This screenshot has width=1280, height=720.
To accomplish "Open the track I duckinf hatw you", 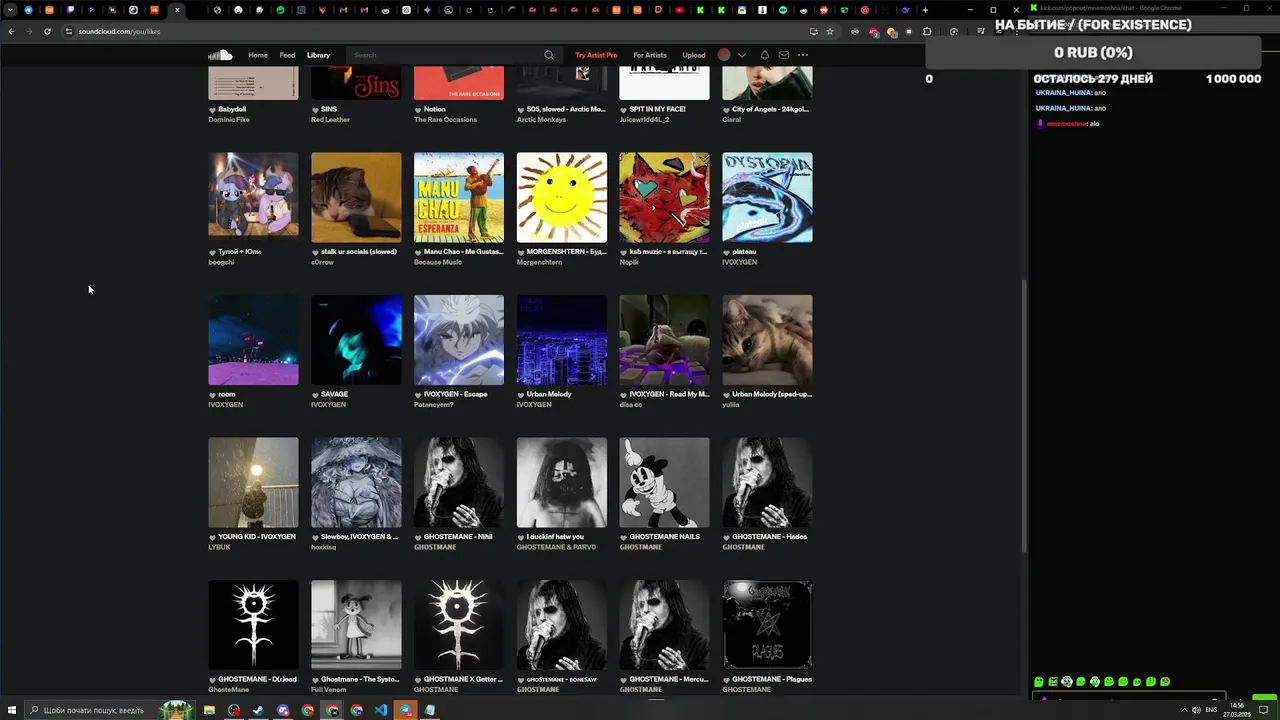I will pos(555,537).
